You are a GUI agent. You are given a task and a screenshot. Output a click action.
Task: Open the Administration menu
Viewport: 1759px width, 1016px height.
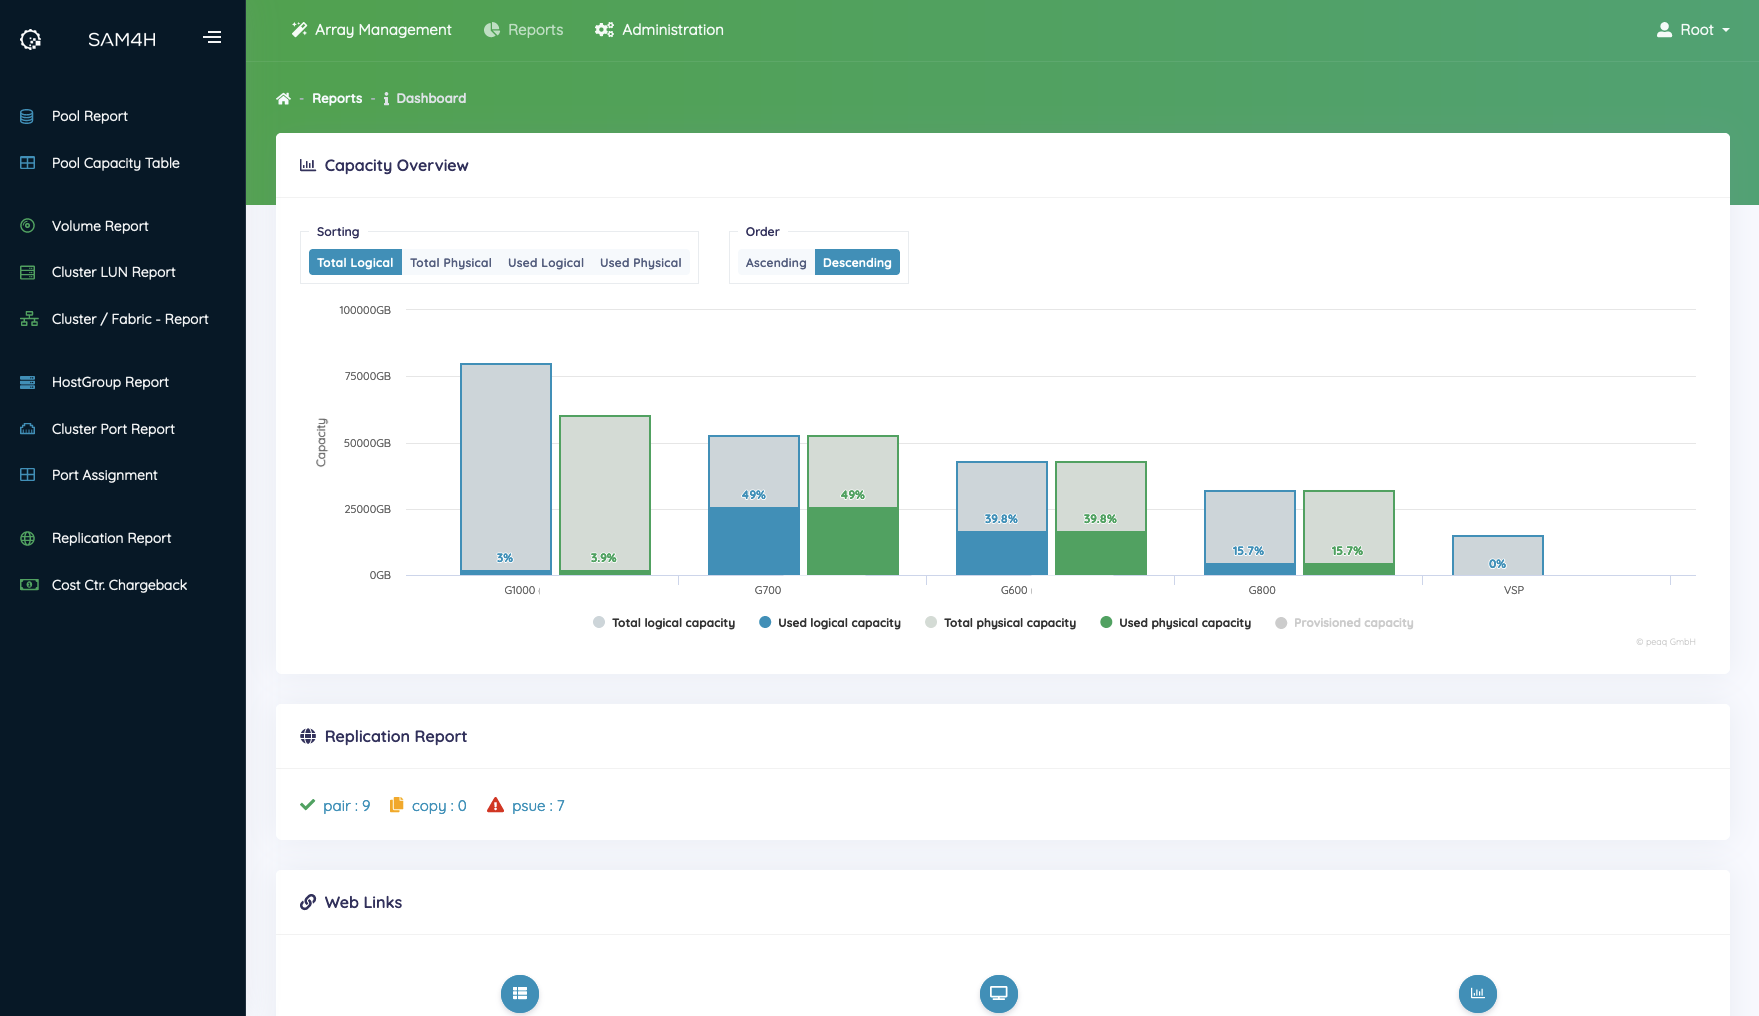(660, 30)
